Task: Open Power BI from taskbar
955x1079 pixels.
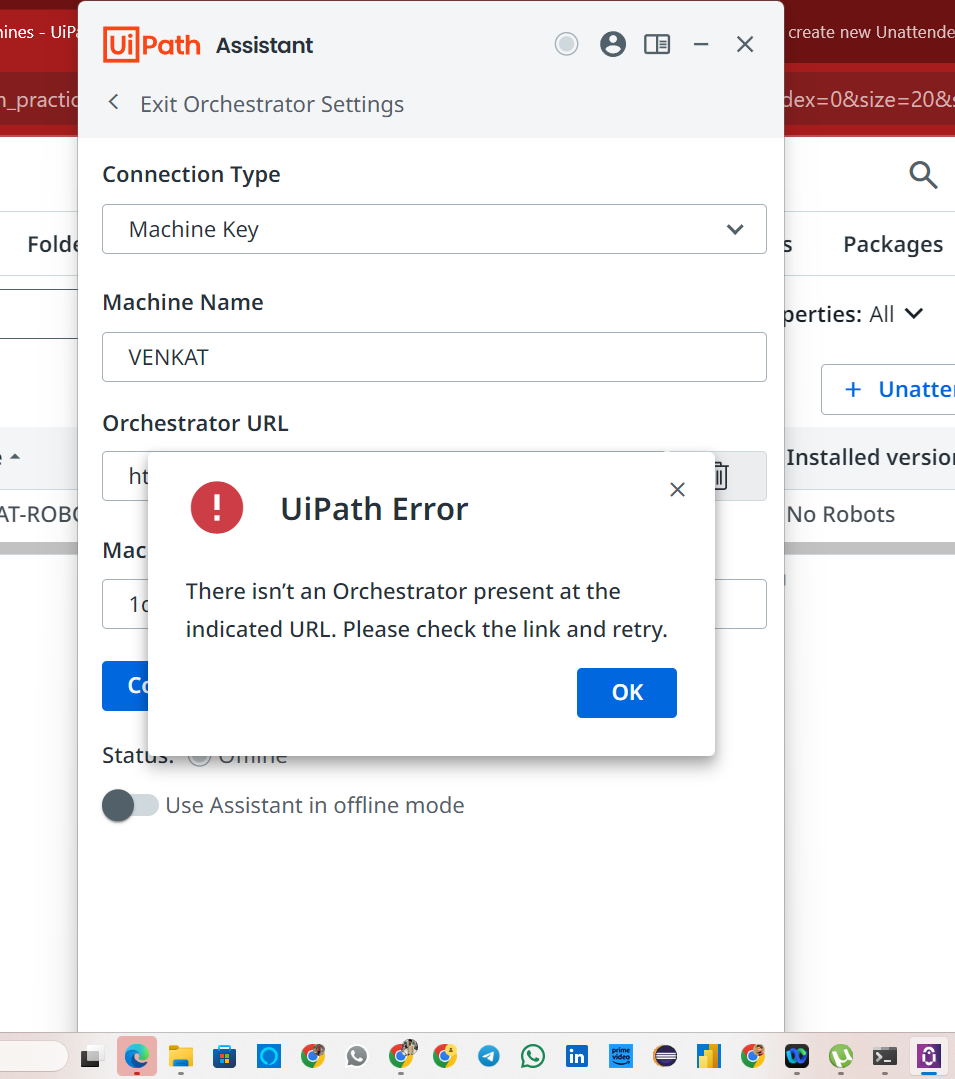Action: pyautogui.click(x=709, y=1056)
